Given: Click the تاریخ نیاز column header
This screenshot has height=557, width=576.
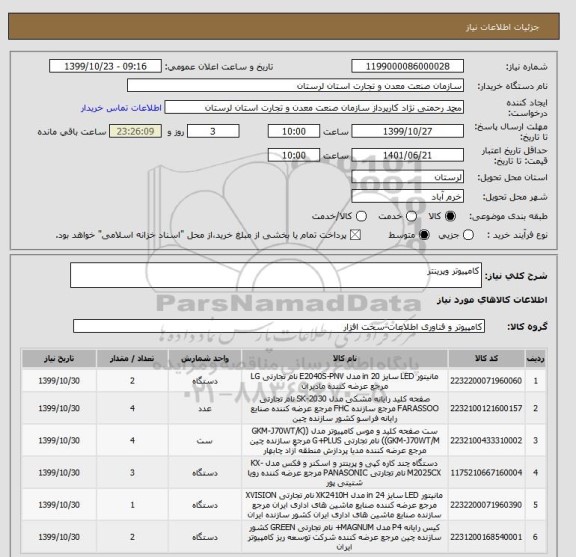Looking at the screenshot, I should click(x=59, y=358).
